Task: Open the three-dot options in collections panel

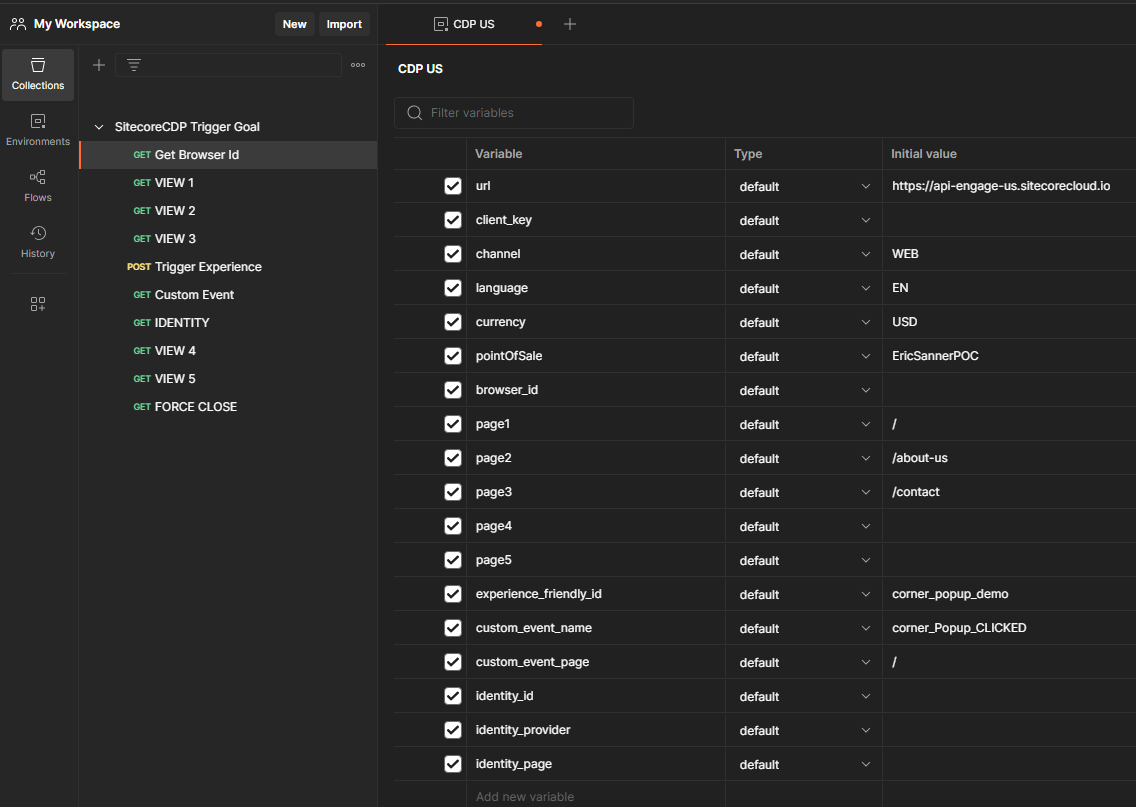Action: pos(358,65)
